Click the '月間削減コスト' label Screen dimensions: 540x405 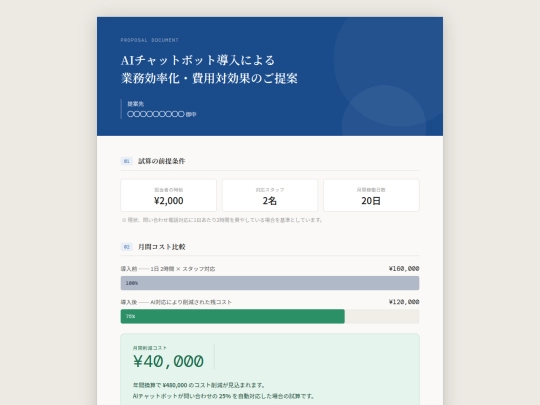[150, 348]
